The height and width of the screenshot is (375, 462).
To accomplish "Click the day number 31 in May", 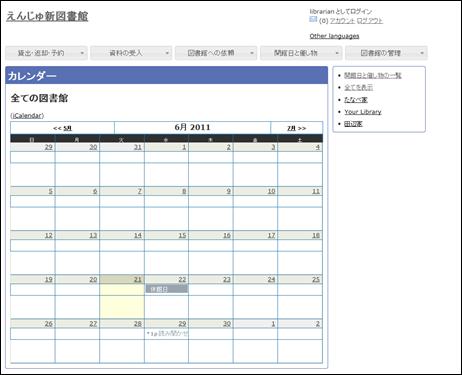I will 138,147.
